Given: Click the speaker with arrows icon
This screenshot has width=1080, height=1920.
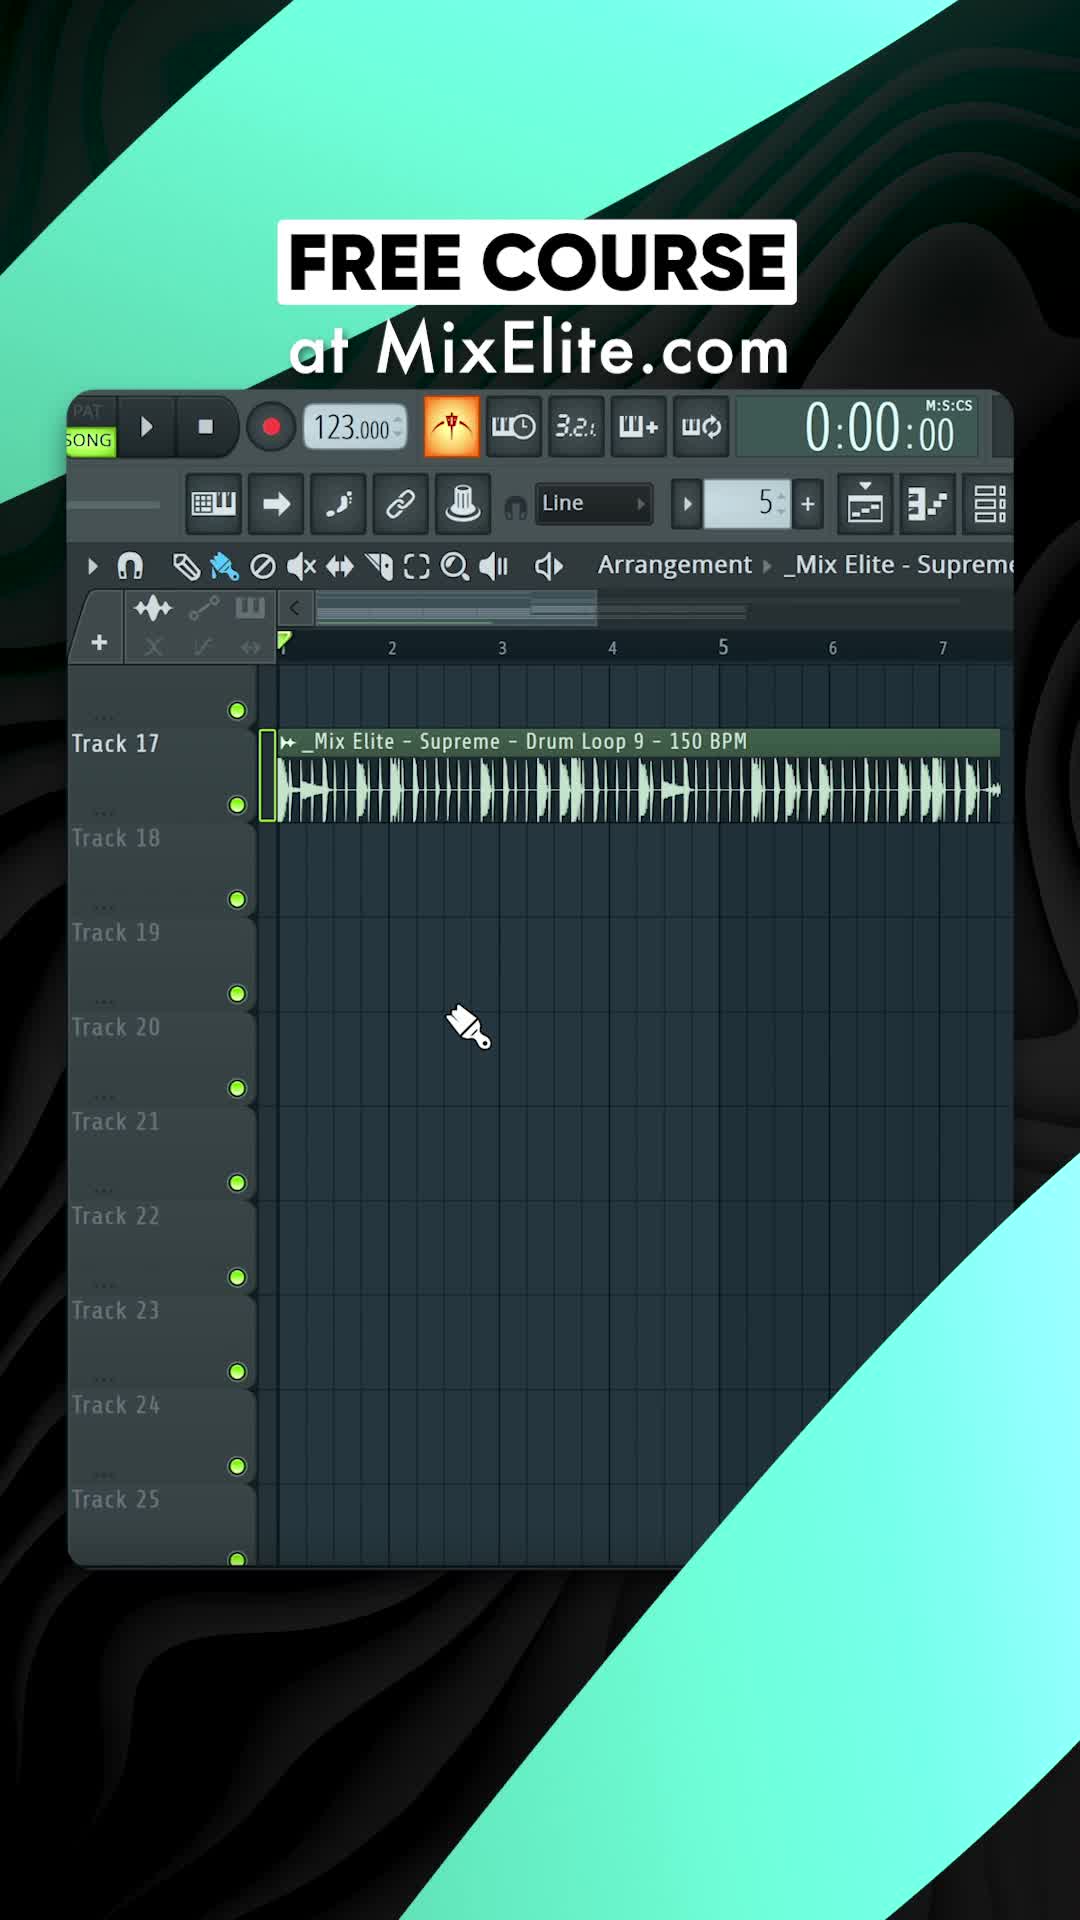Looking at the screenshot, I should coord(549,567).
